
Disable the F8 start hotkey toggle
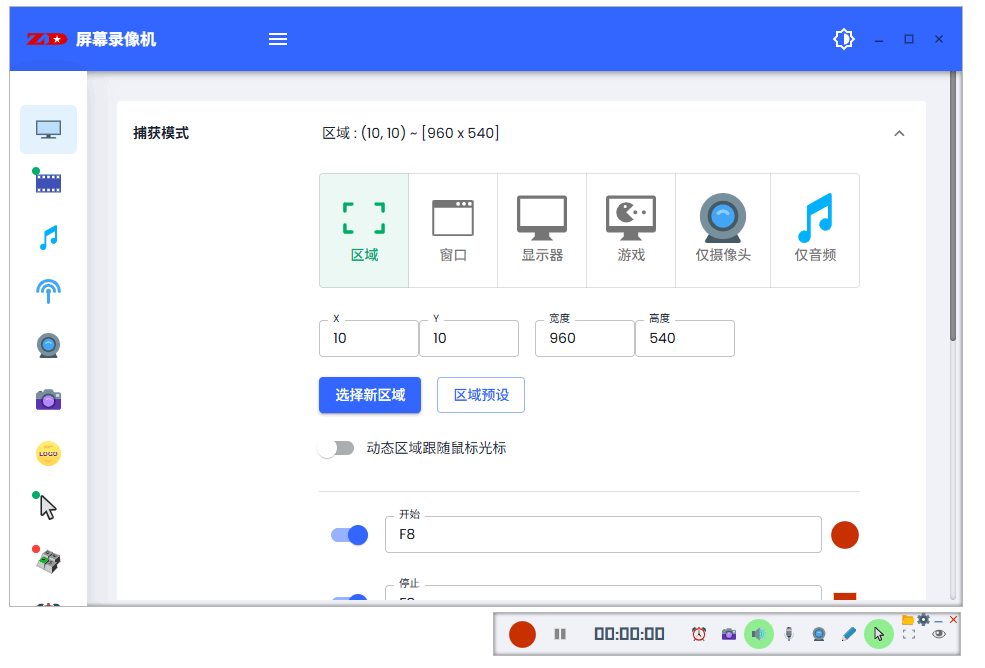[349, 534]
